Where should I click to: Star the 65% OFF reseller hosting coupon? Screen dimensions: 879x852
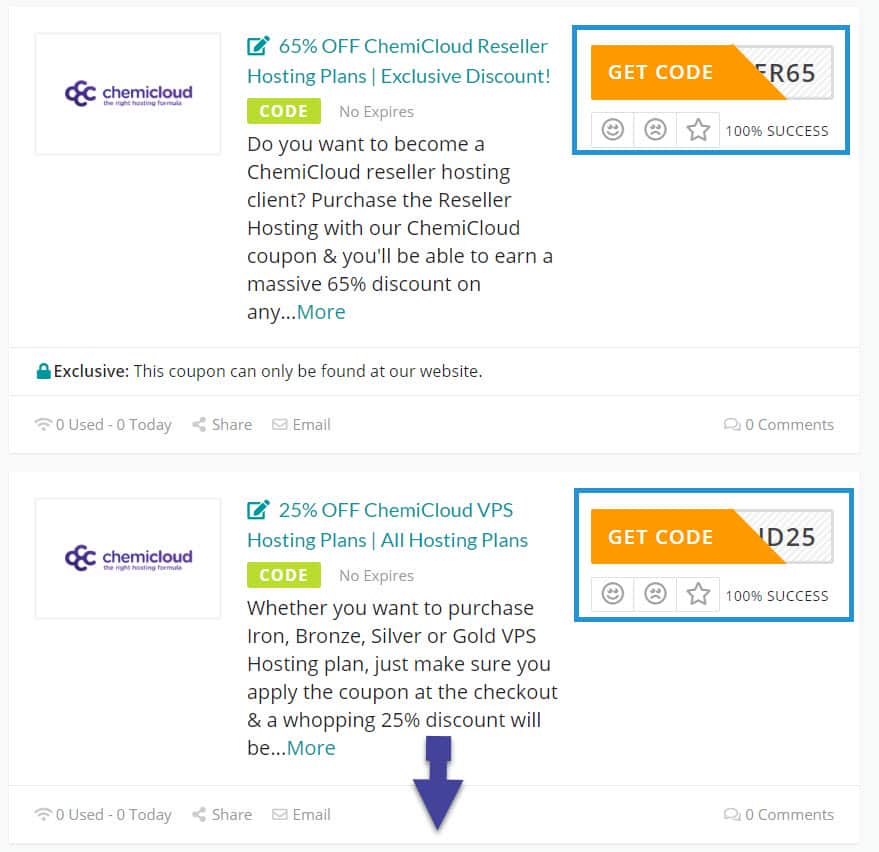[x=698, y=130]
